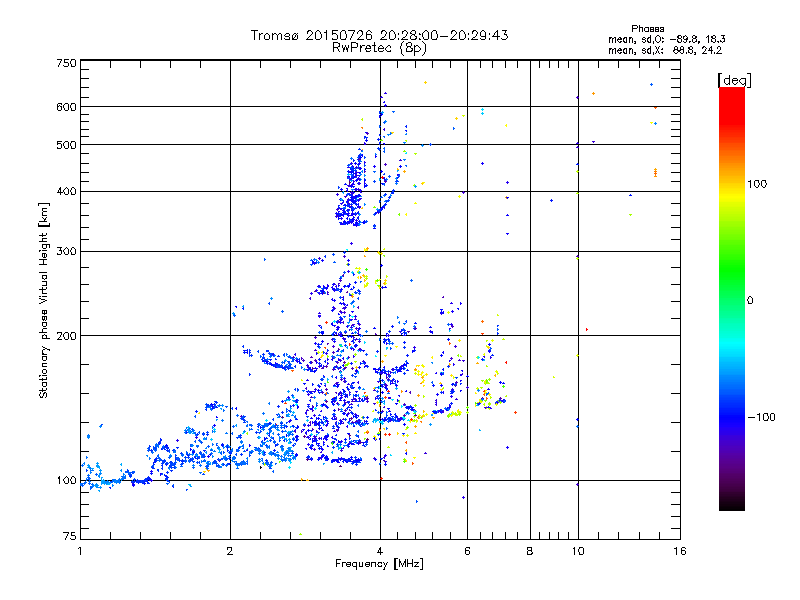Click the y-axis tick label '600'
The width and height of the screenshot is (800, 600).
click(66, 107)
